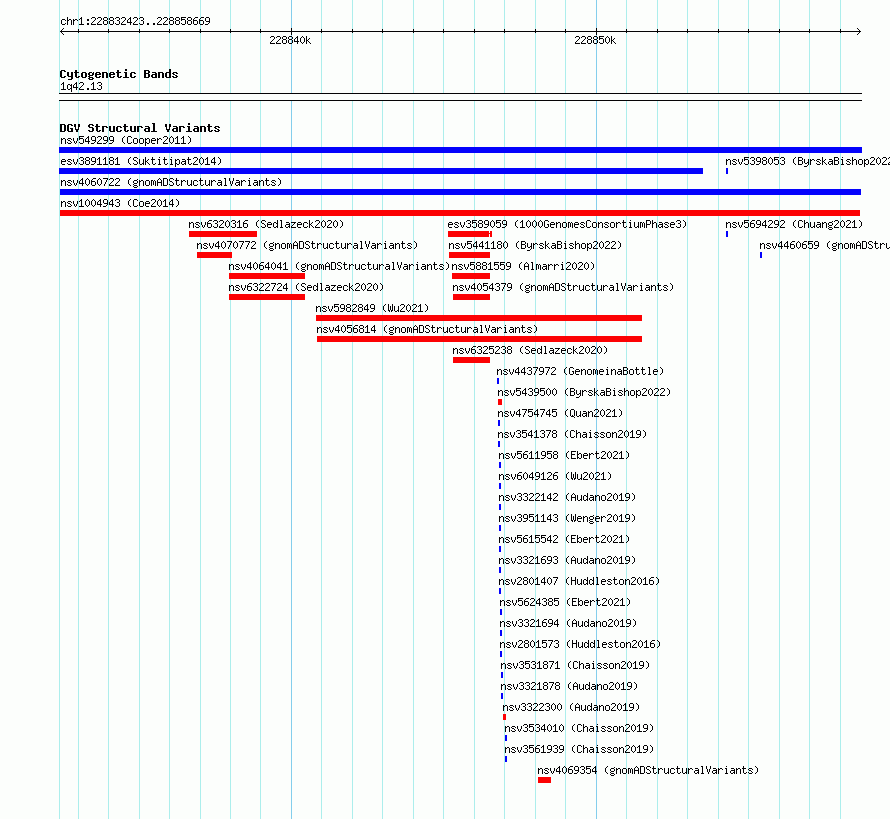Click long red bar under nsv5982849

coord(479,318)
